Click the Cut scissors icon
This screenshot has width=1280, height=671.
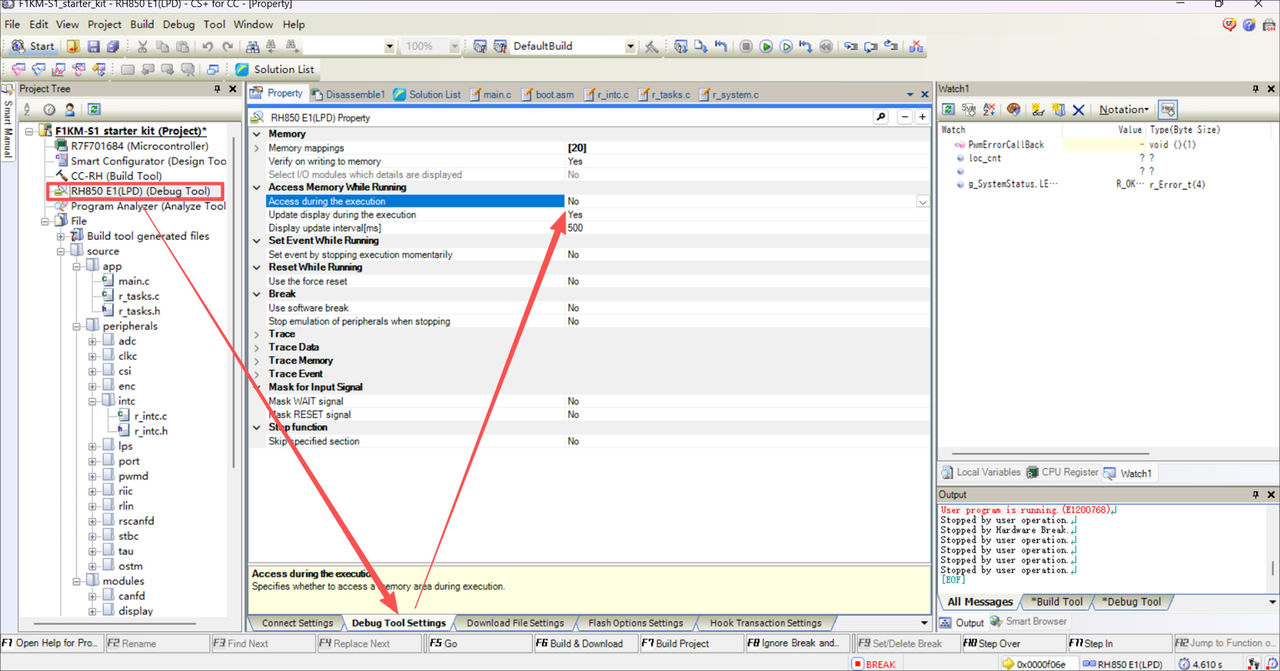142,46
